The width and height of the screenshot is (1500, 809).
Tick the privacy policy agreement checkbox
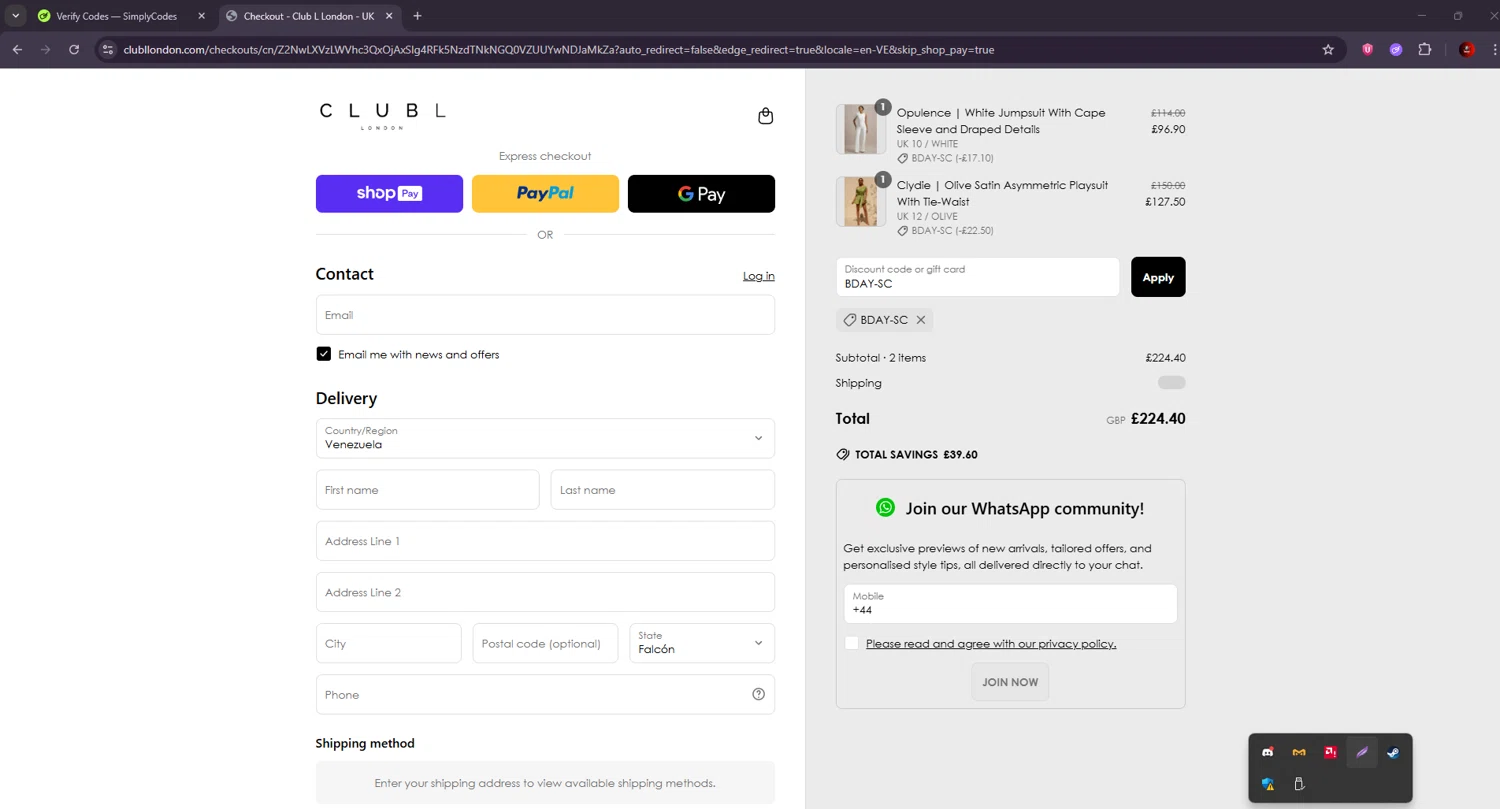[x=852, y=643]
